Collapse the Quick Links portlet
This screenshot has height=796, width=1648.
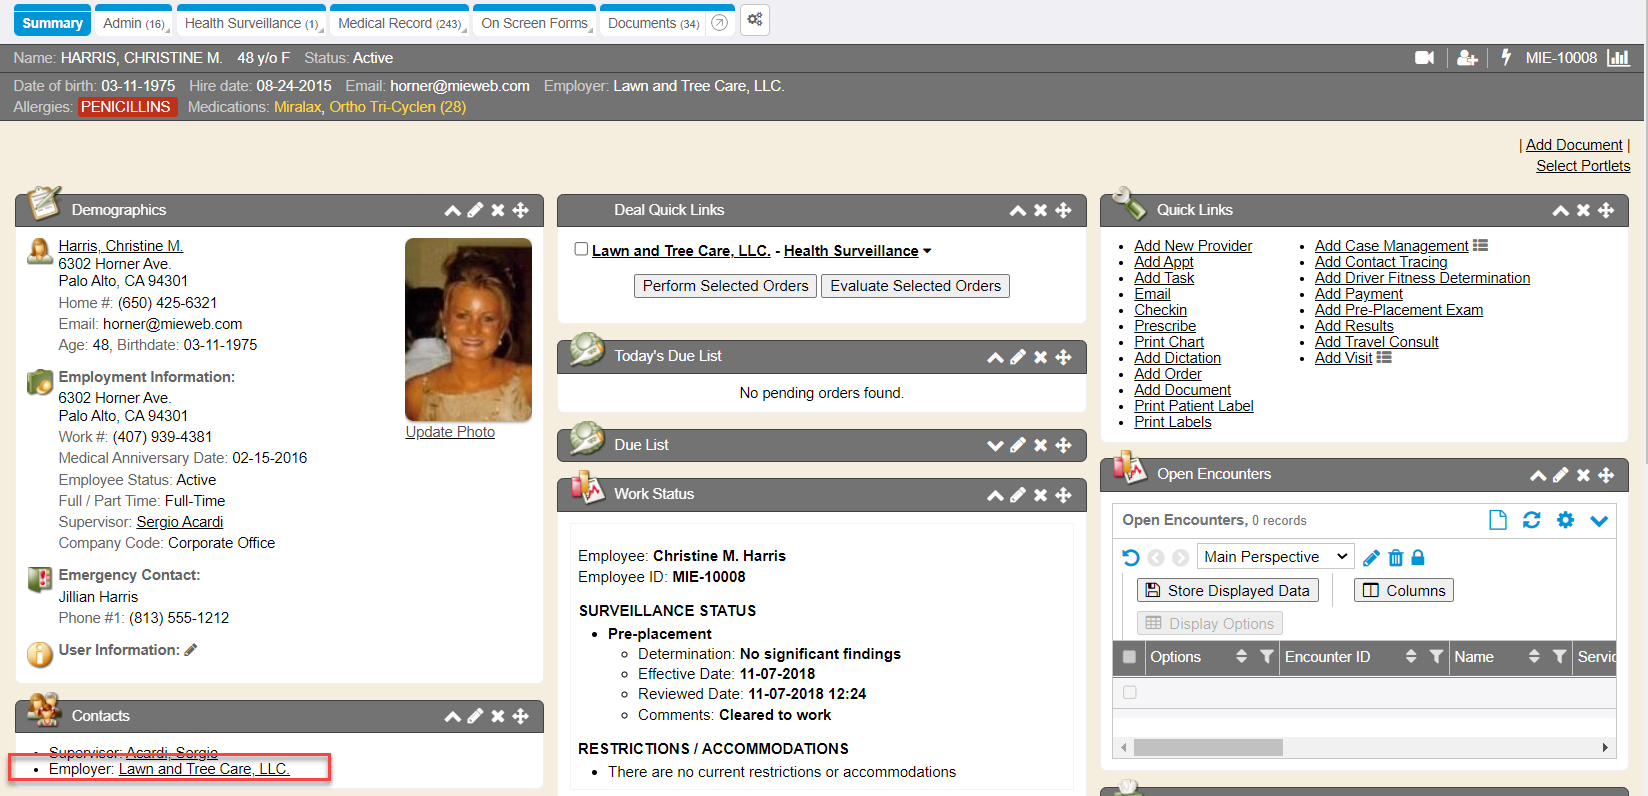1560,210
